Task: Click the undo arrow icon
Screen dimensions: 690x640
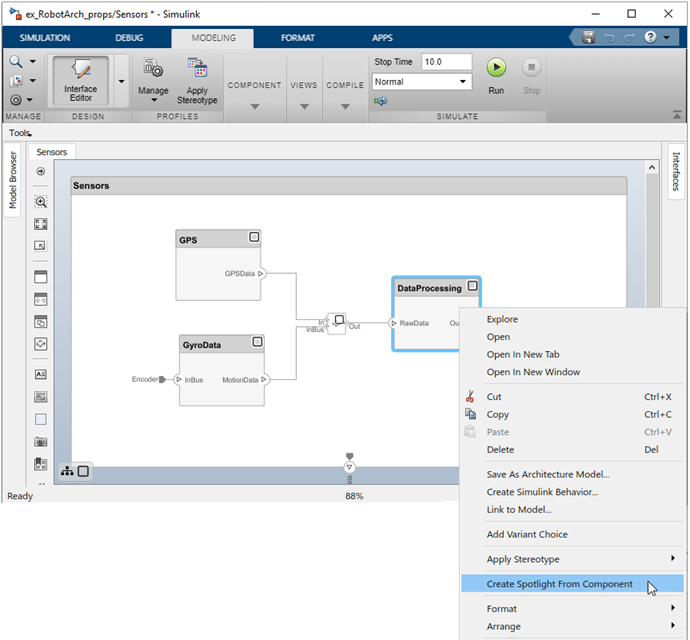Action: (x=609, y=37)
